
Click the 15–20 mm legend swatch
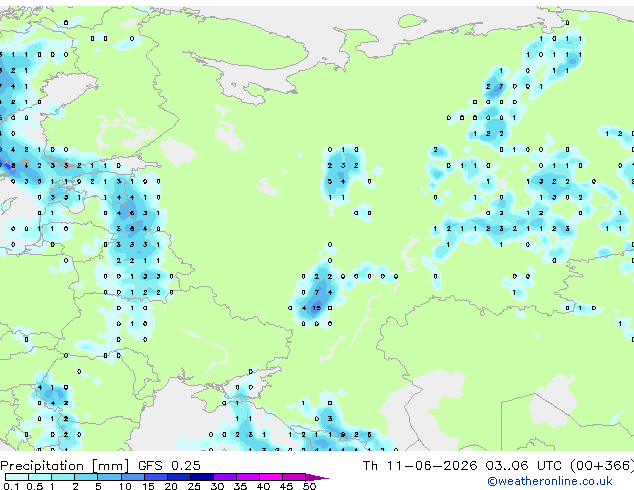click(155, 477)
